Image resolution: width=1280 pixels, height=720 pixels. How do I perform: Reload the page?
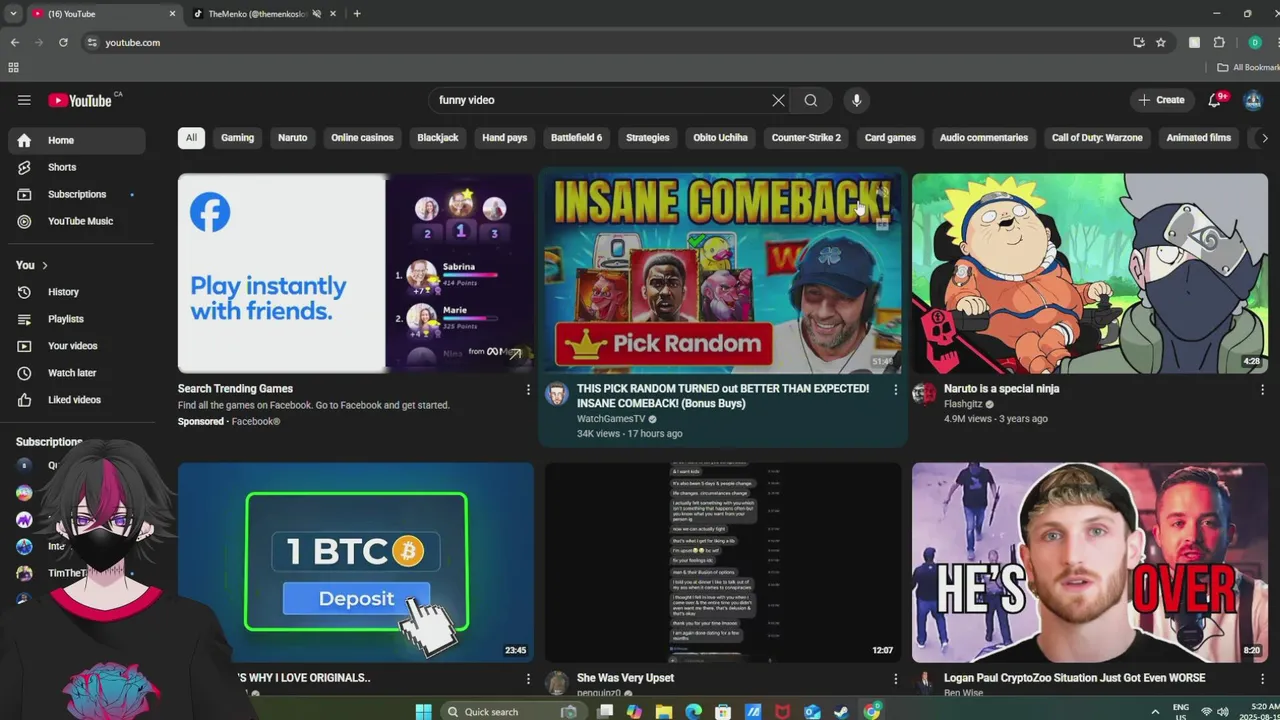[63, 42]
